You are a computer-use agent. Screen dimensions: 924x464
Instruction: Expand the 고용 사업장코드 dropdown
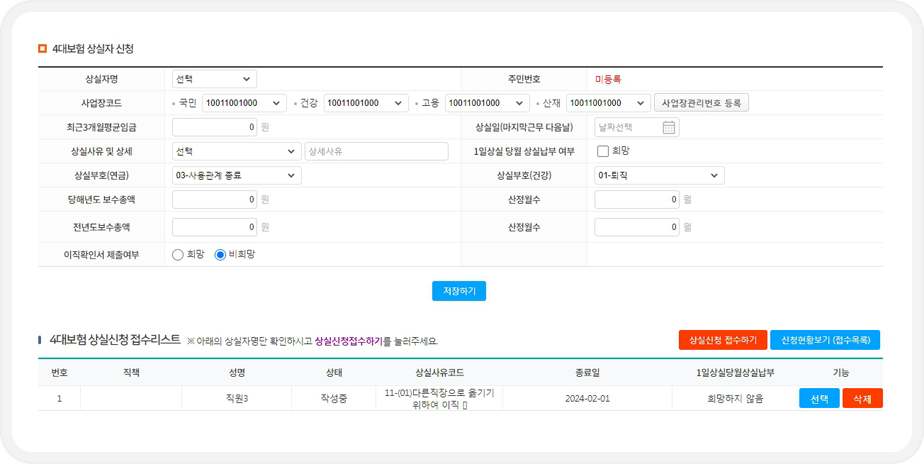pos(487,103)
